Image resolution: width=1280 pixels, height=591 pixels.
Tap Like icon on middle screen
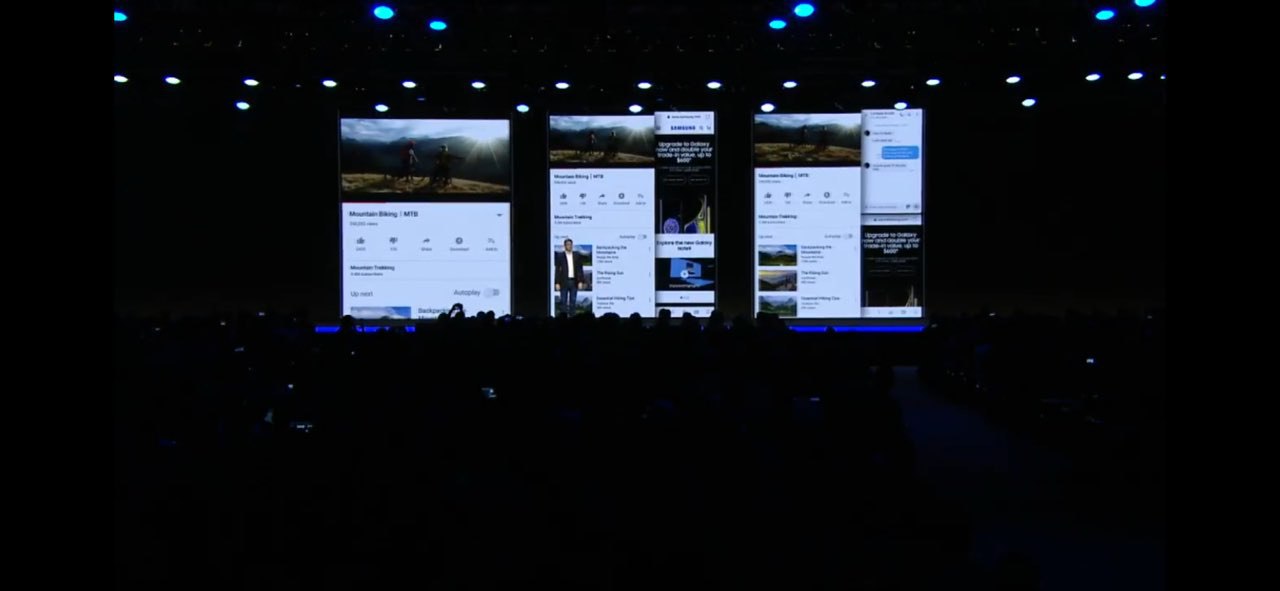[x=563, y=196]
